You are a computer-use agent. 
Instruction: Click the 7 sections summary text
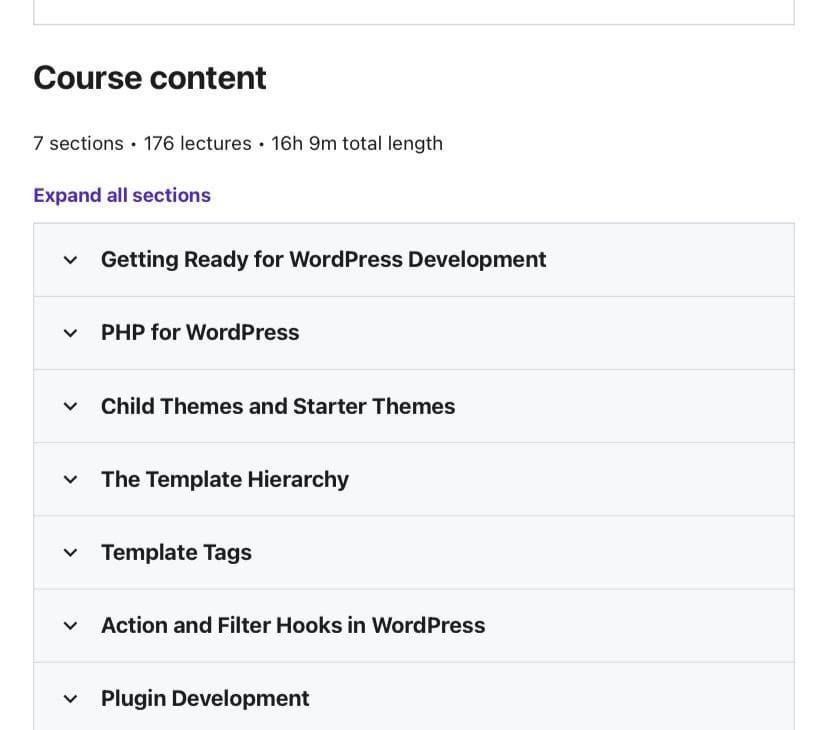coord(78,144)
